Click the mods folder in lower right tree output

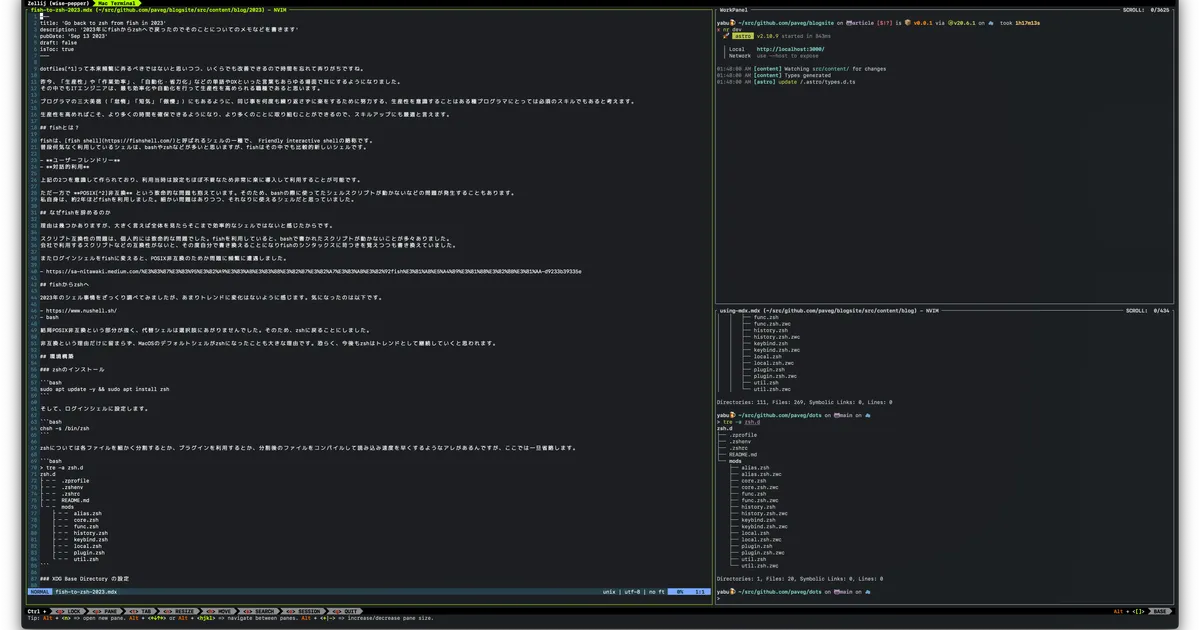click(x=736, y=461)
